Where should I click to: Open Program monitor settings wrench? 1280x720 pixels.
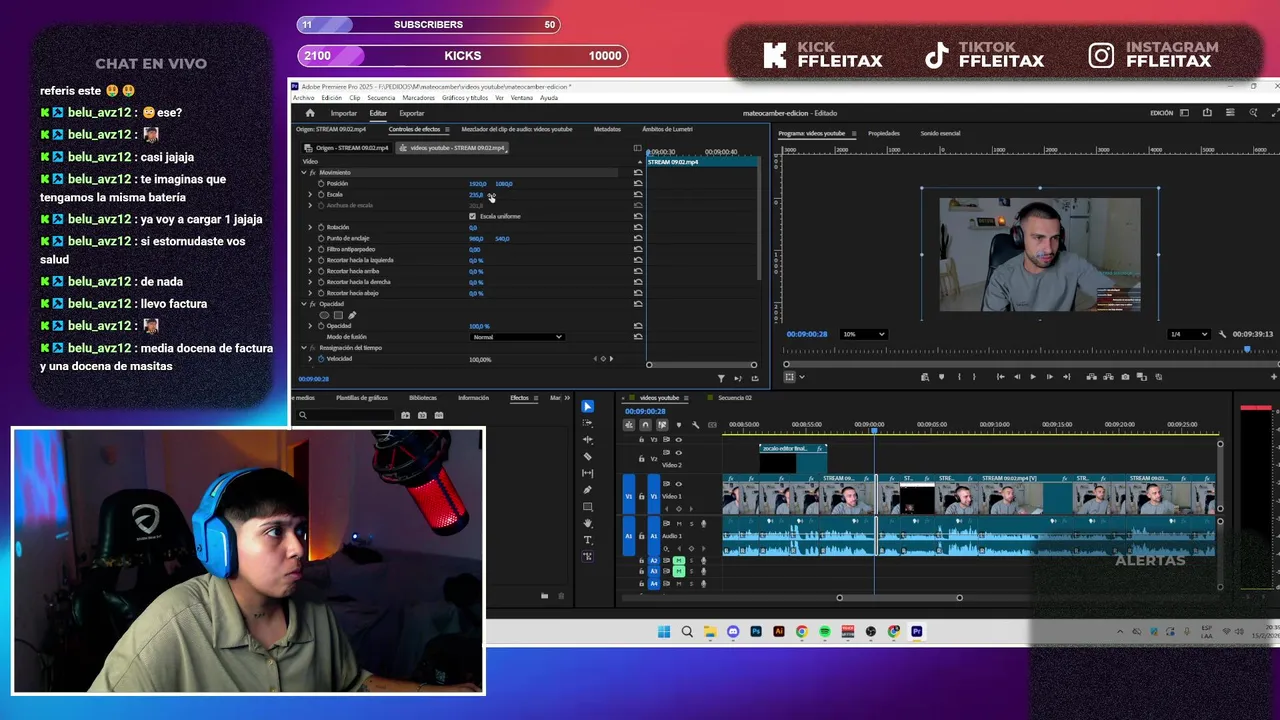coord(1222,334)
